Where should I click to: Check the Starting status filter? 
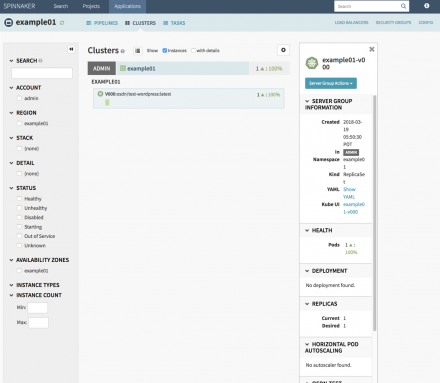(x=19, y=227)
